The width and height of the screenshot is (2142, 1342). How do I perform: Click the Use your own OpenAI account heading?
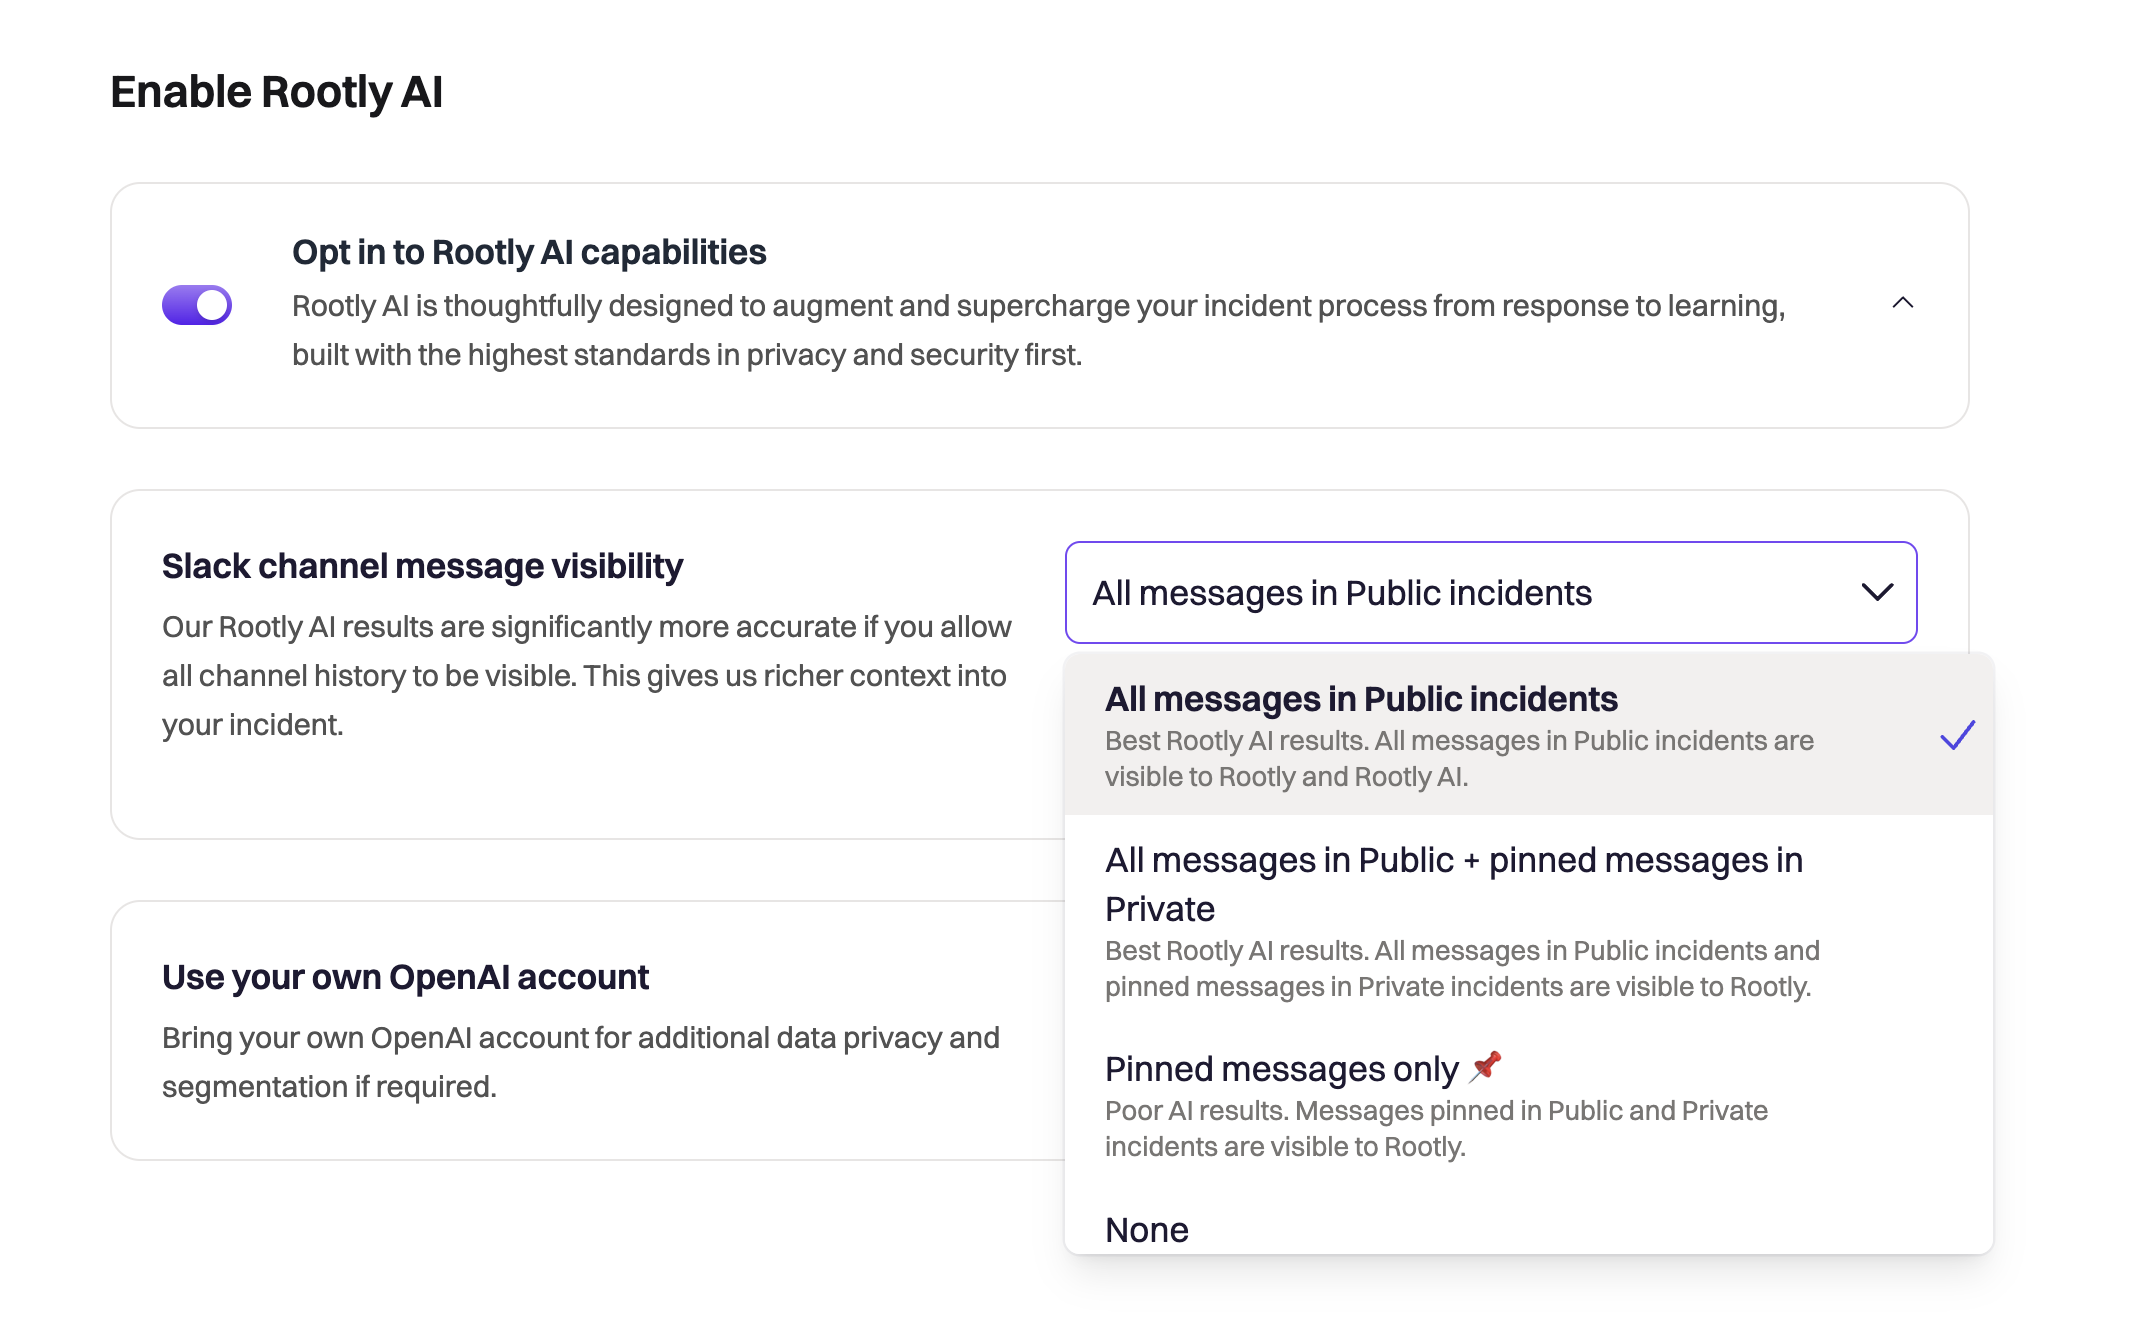tap(406, 977)
